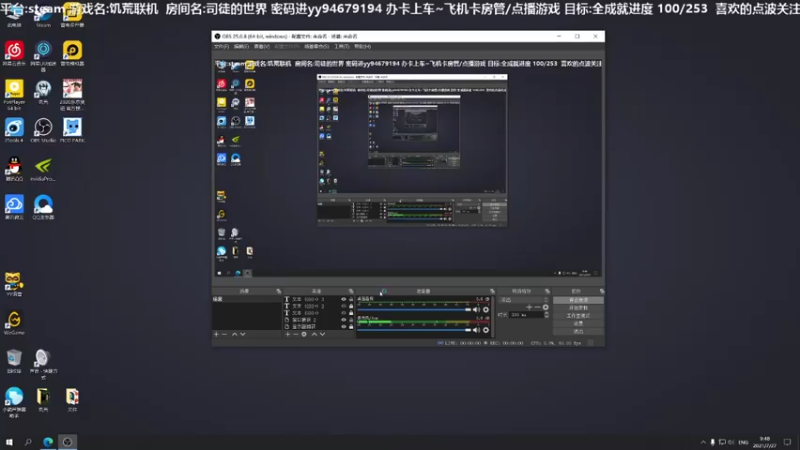Move selected source up with arrow

(x=314, y=334)
